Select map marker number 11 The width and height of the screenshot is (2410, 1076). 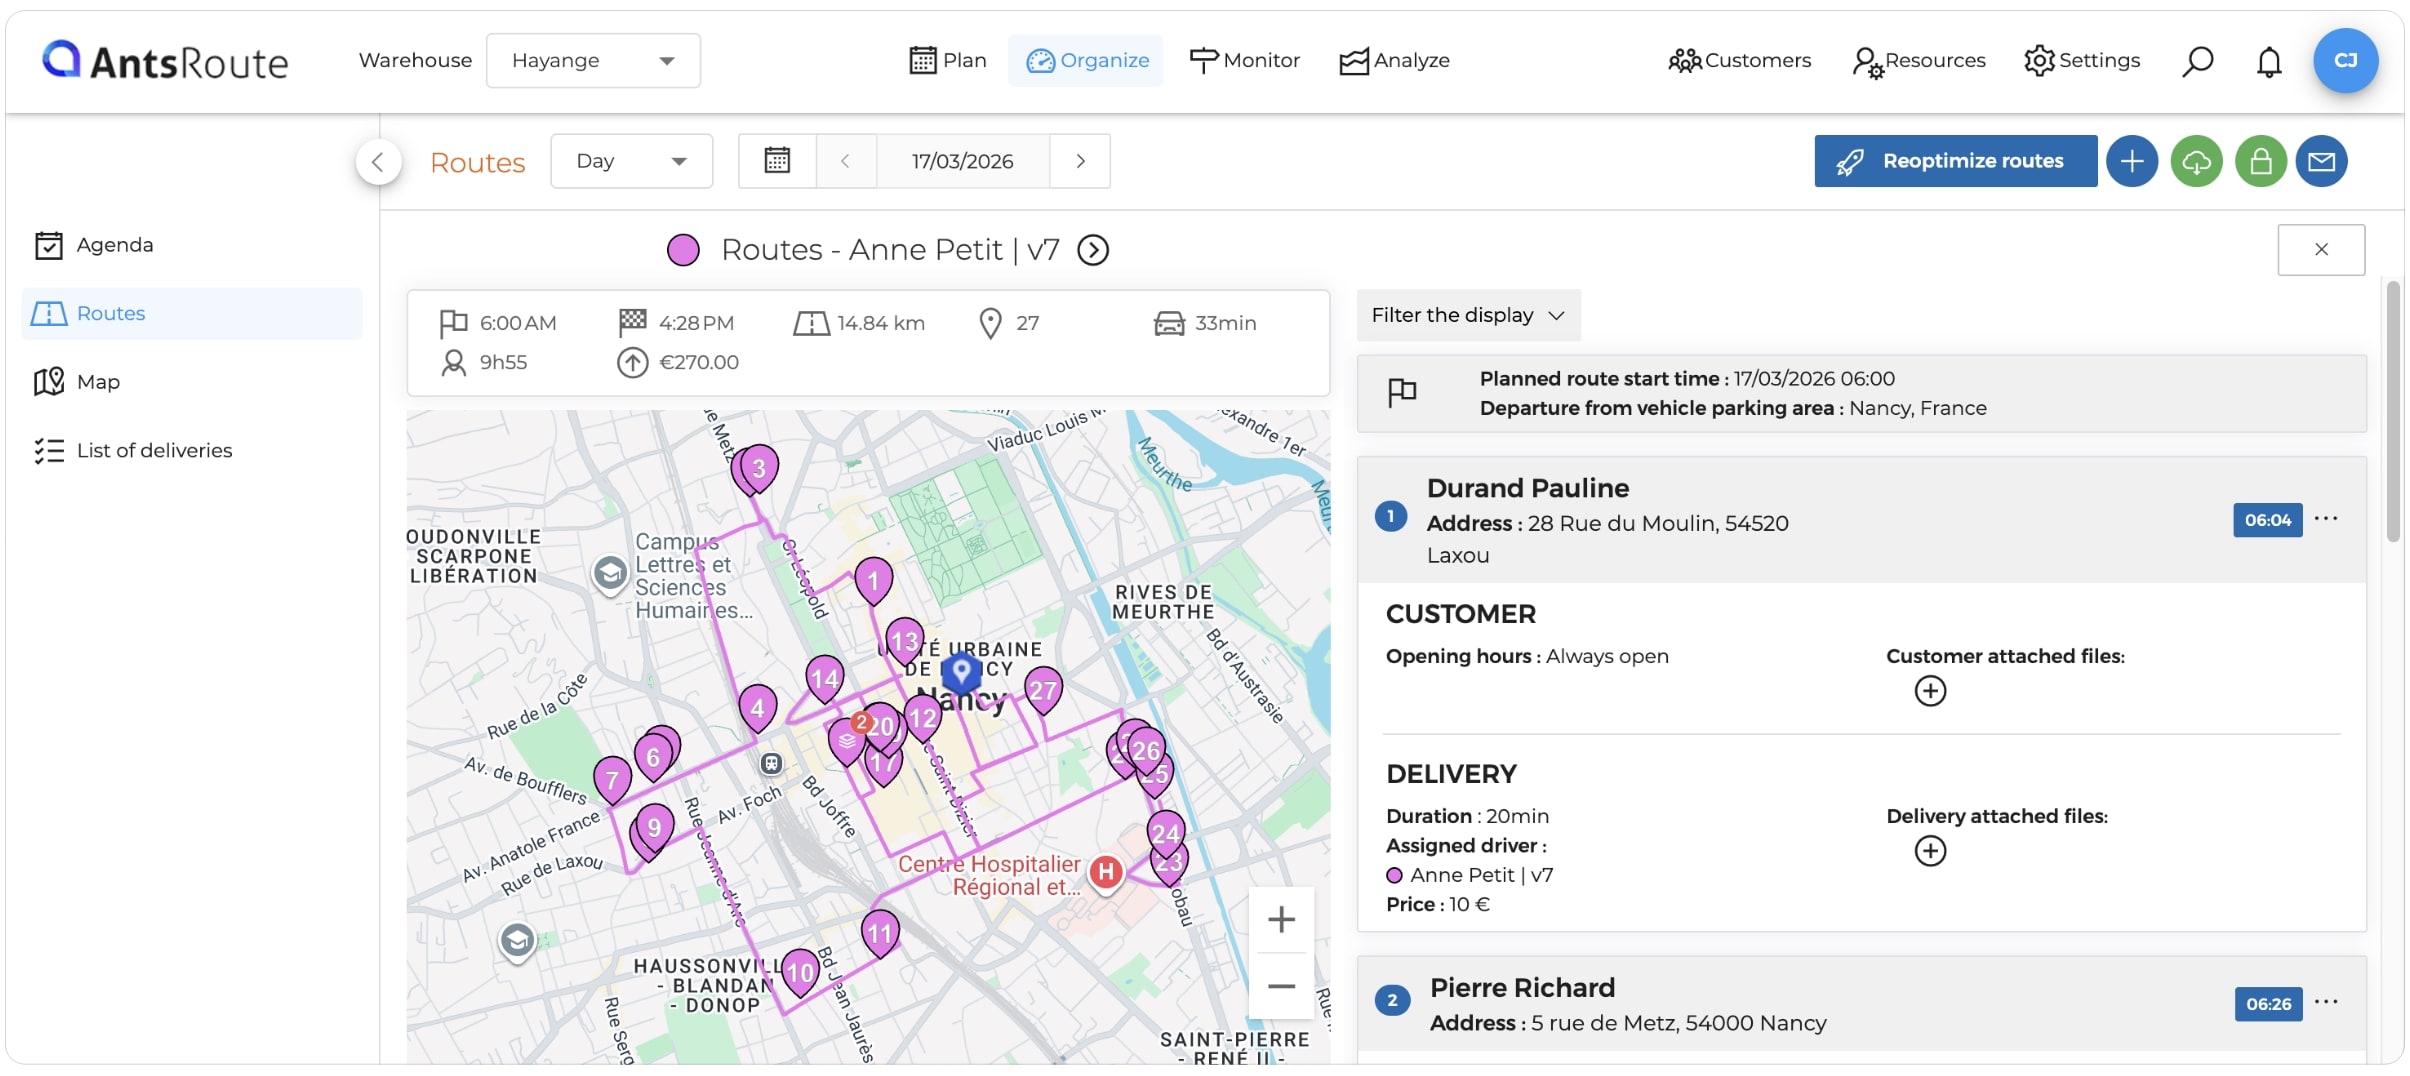(880, 935)
